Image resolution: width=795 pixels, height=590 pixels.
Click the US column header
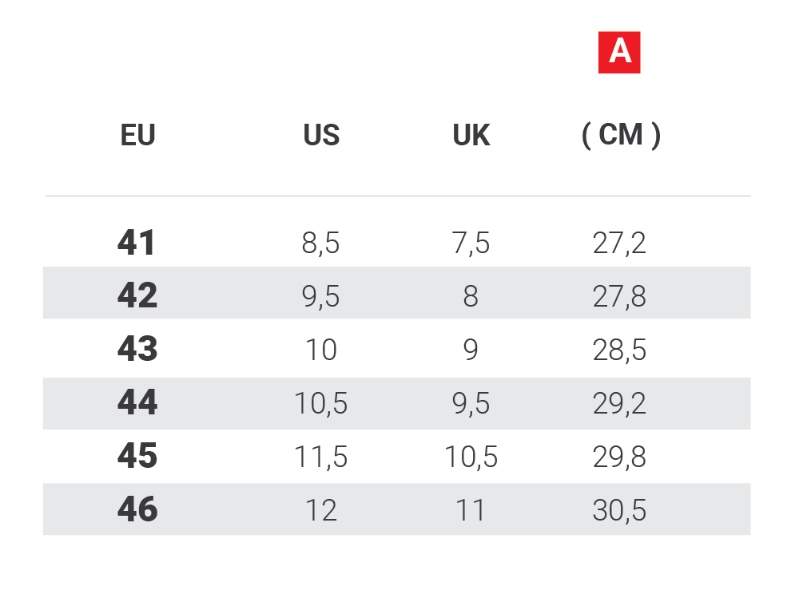(x=321, y=135)
